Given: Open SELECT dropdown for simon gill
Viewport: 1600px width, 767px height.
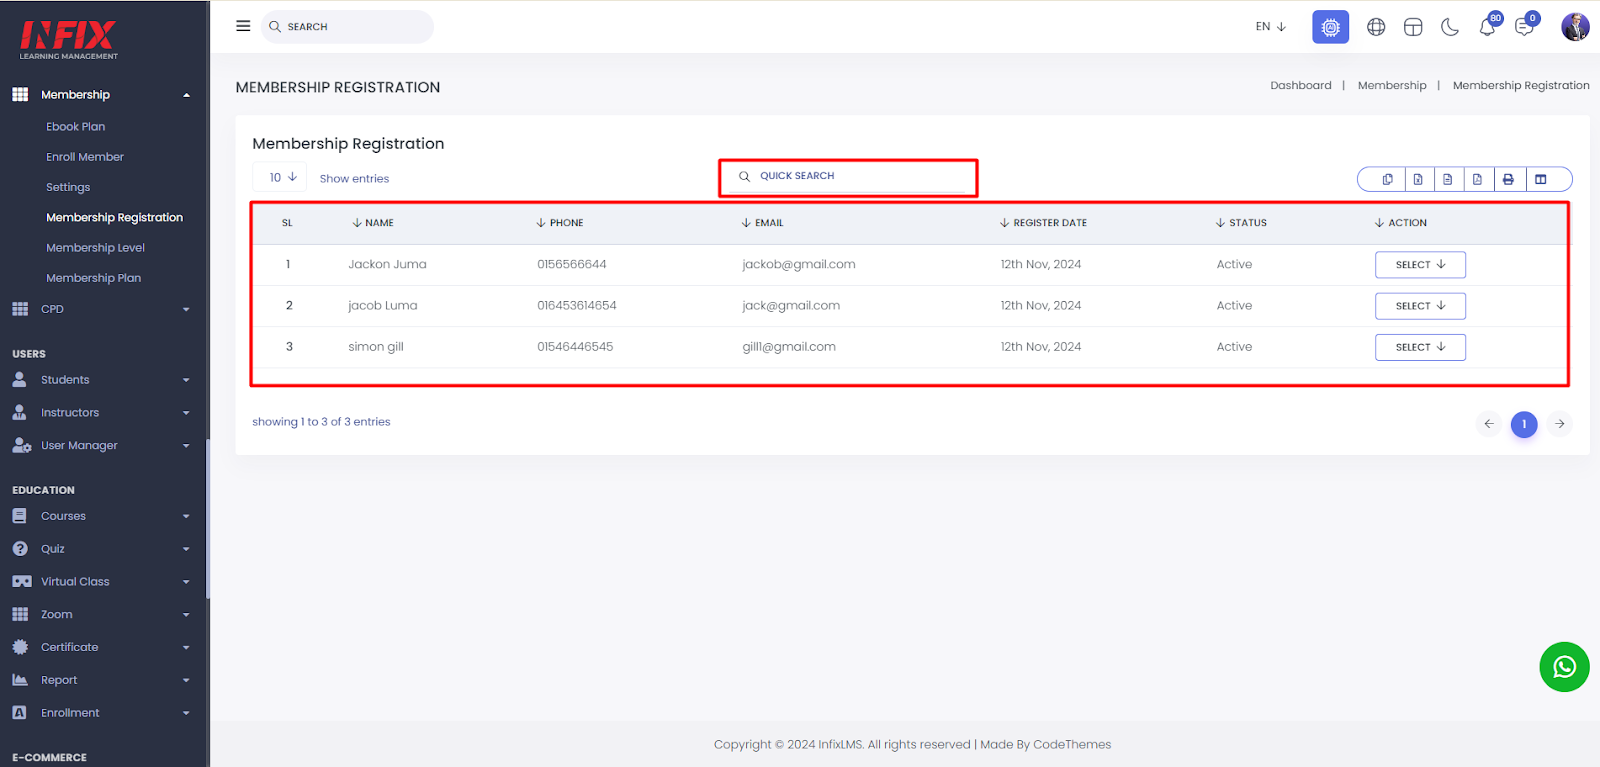Looking at the screenshot, I should point(1420,347).
